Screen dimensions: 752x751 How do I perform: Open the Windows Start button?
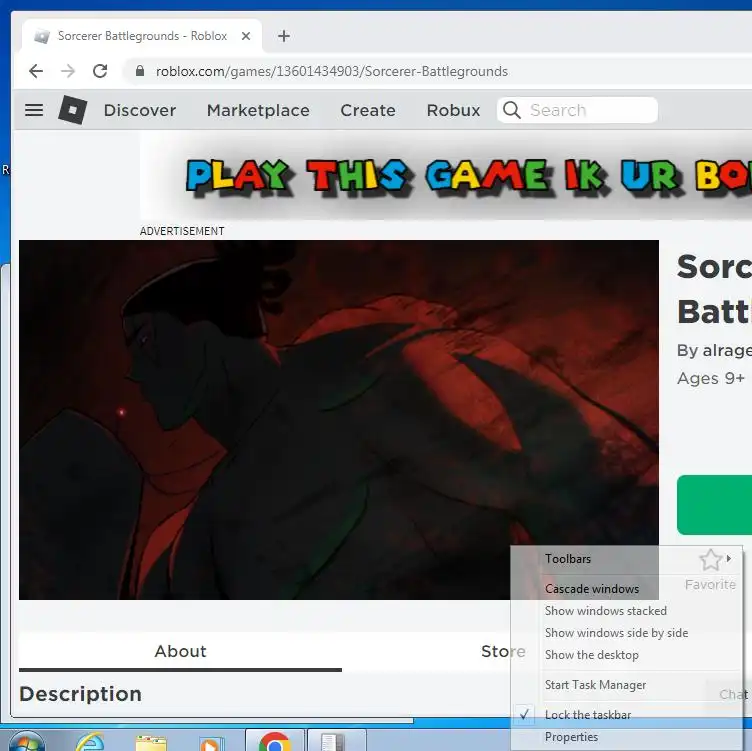[26, 741]
